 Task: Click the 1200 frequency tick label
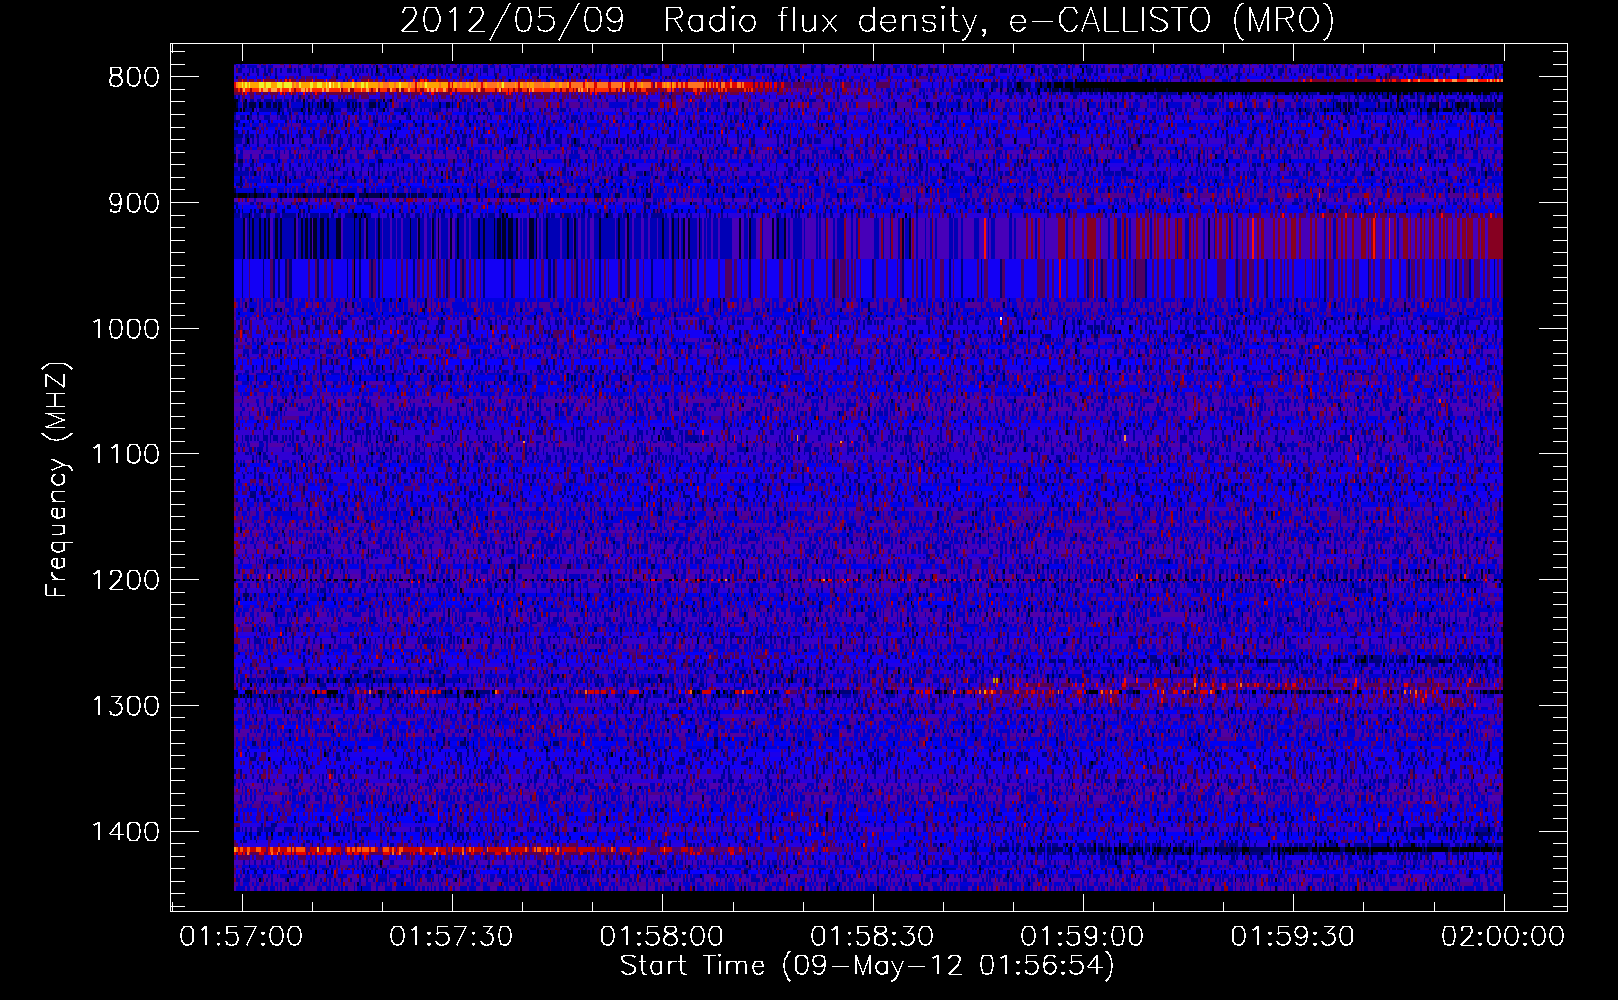(125, 581)
